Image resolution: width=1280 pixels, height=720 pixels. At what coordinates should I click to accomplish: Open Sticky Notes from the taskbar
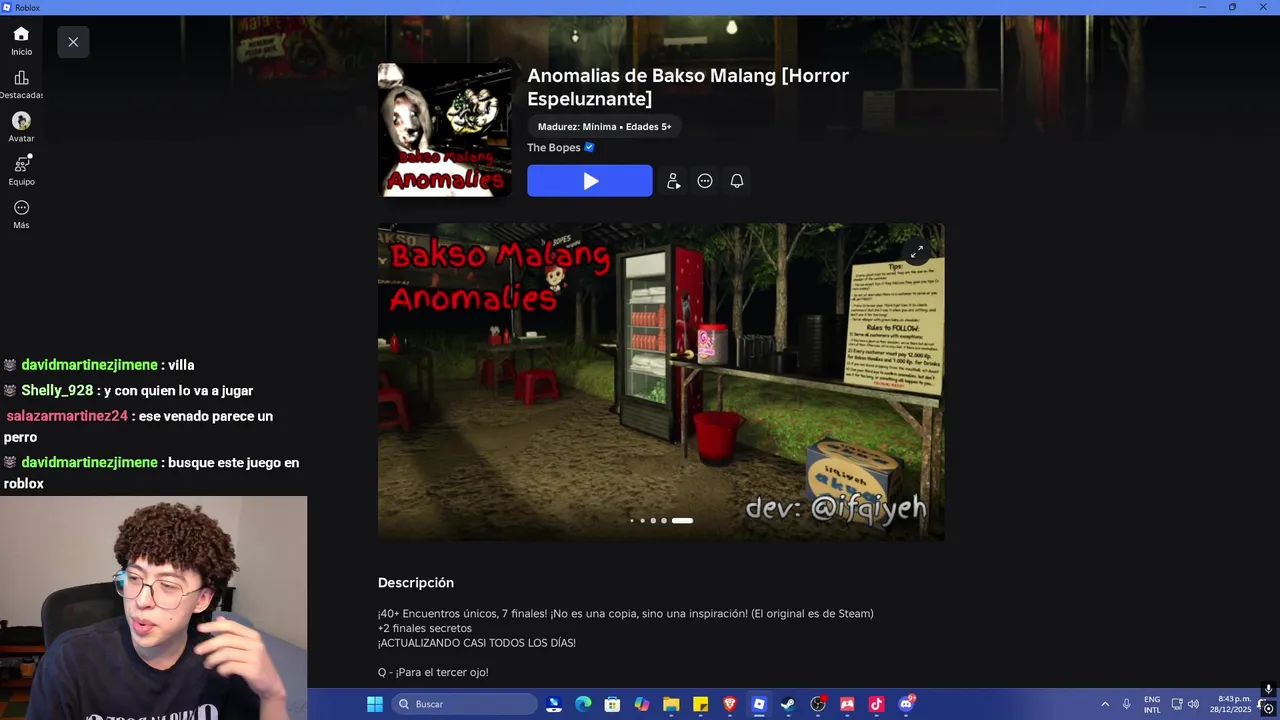700,704
